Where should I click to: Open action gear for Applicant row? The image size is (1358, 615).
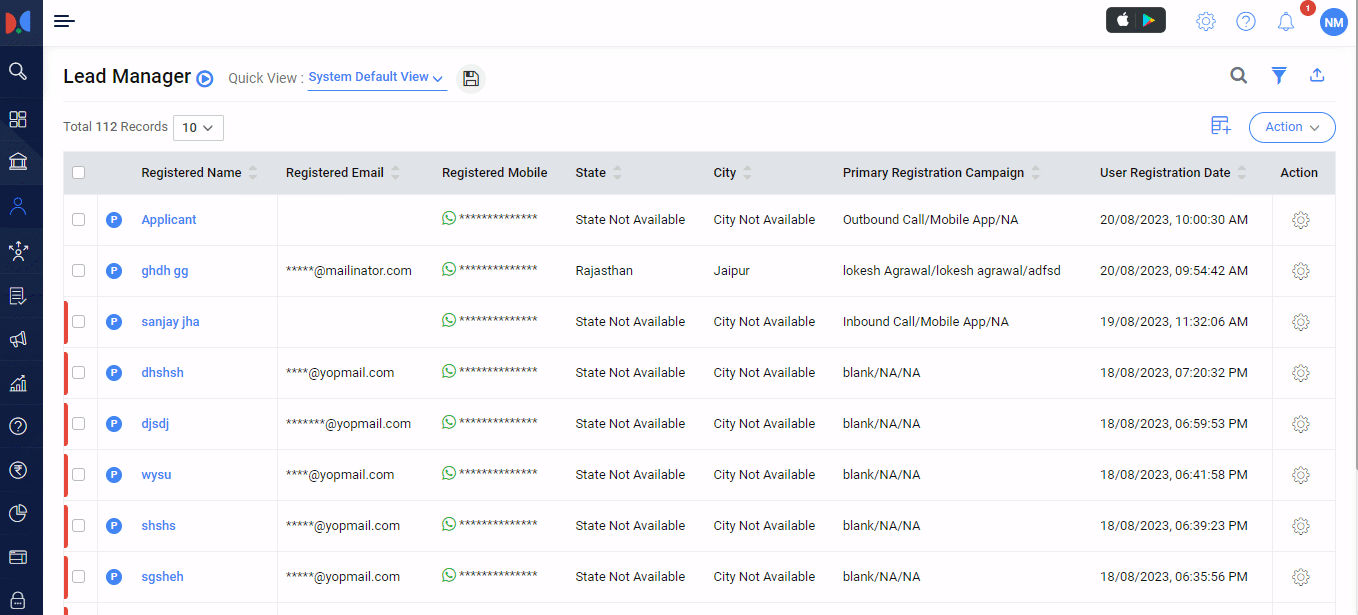(1301, 220)
